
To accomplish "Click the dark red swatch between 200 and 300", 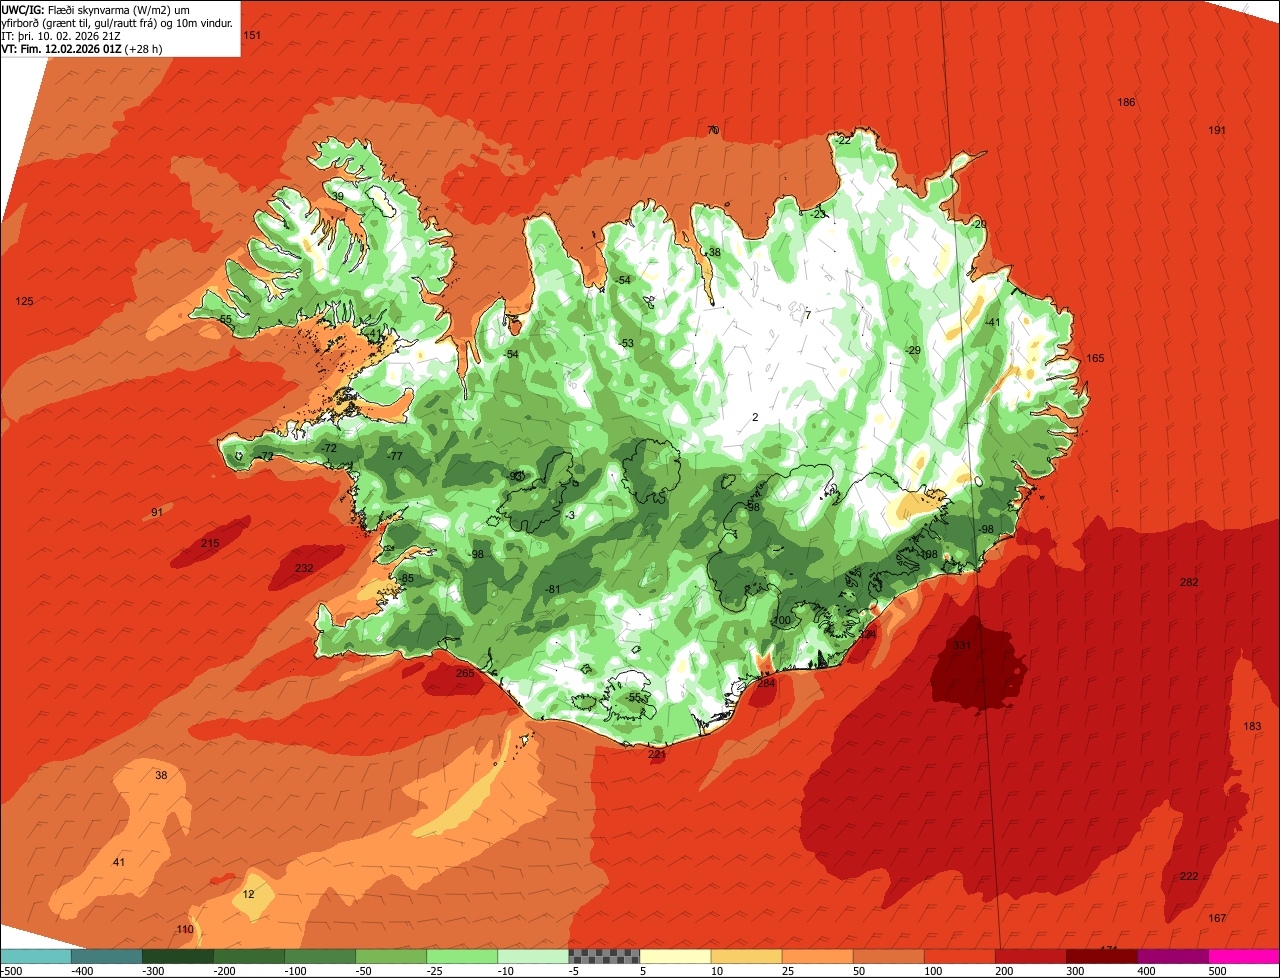I will 1031,956.
